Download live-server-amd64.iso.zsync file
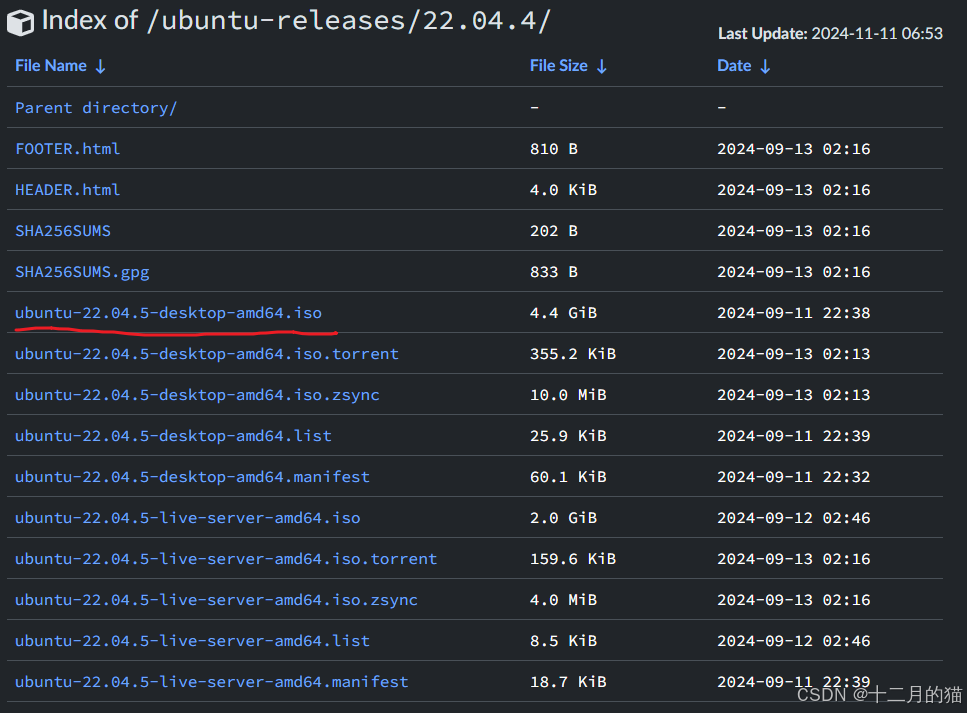 [216, 600]
